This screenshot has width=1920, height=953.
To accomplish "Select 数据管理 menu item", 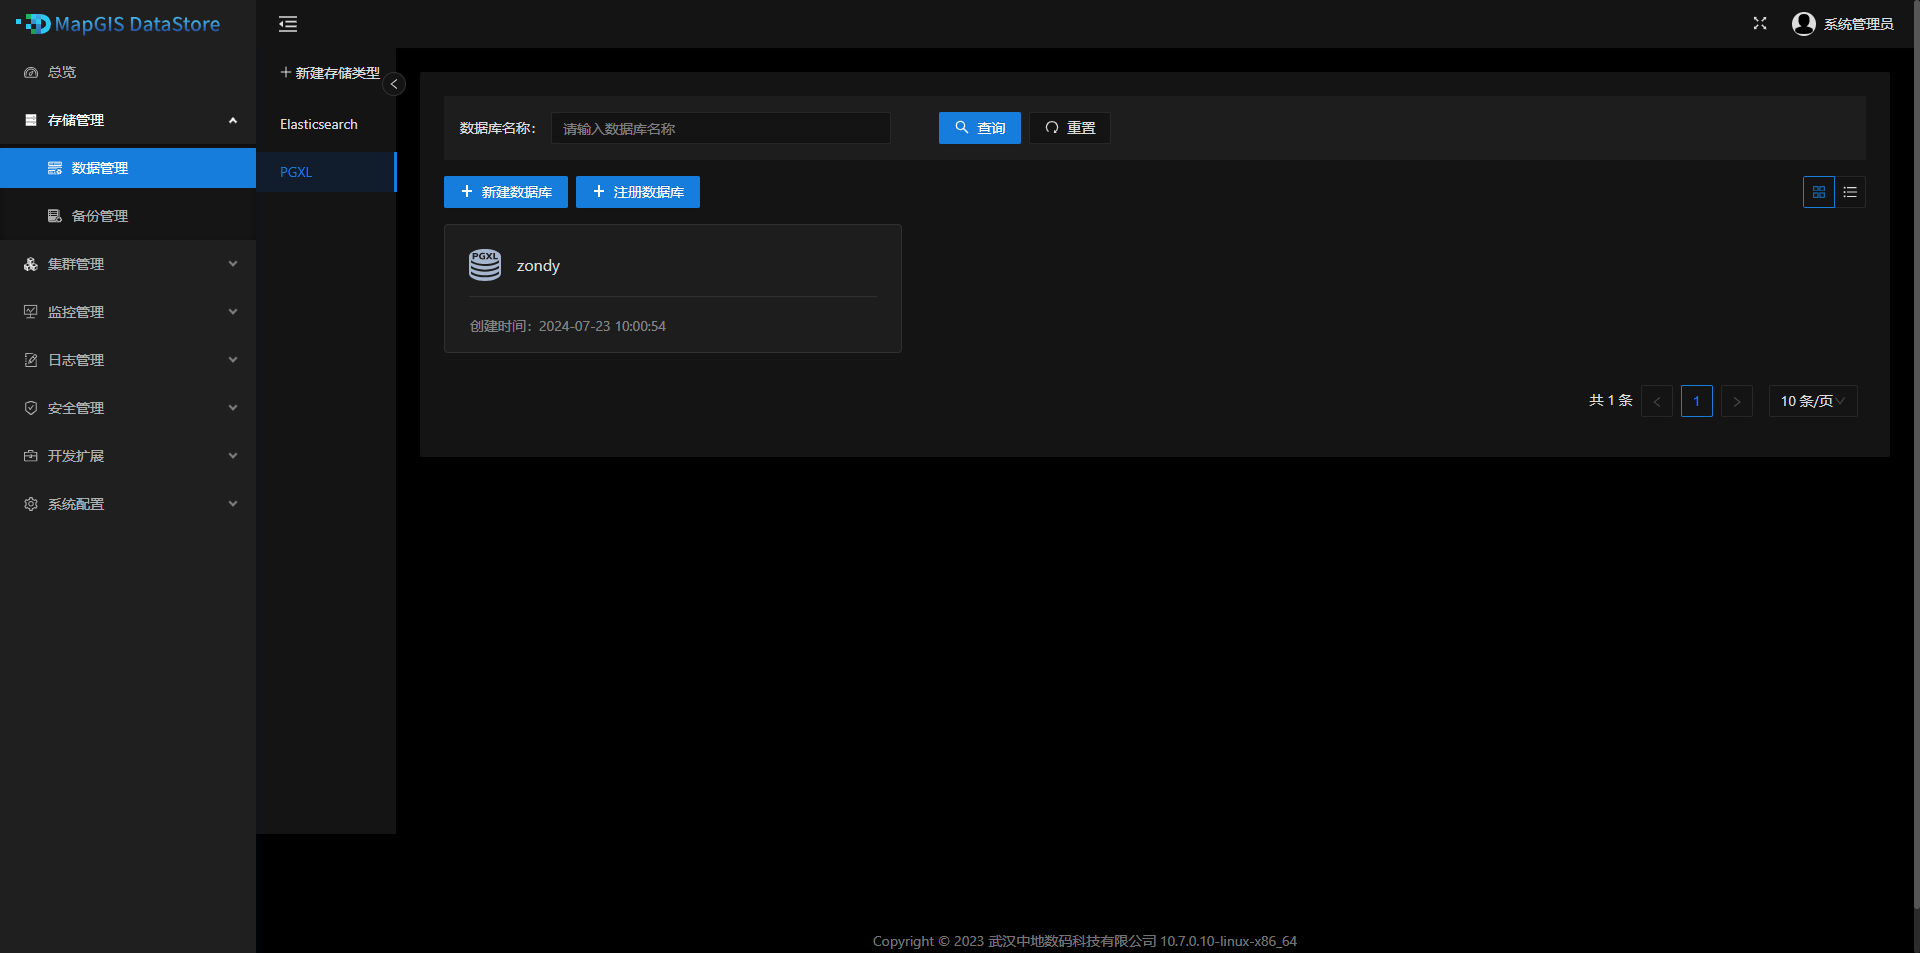I will coord(128,168).
